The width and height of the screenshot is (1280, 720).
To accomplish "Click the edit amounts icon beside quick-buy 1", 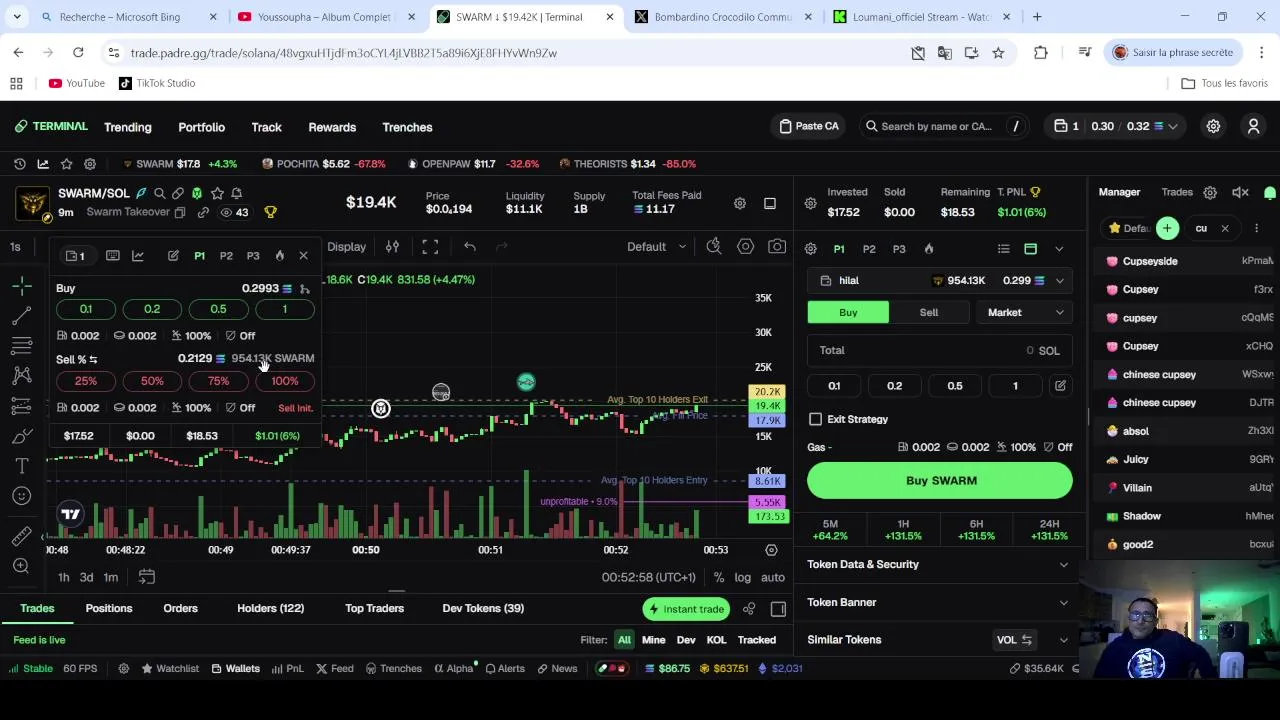I will (1060, 386).
